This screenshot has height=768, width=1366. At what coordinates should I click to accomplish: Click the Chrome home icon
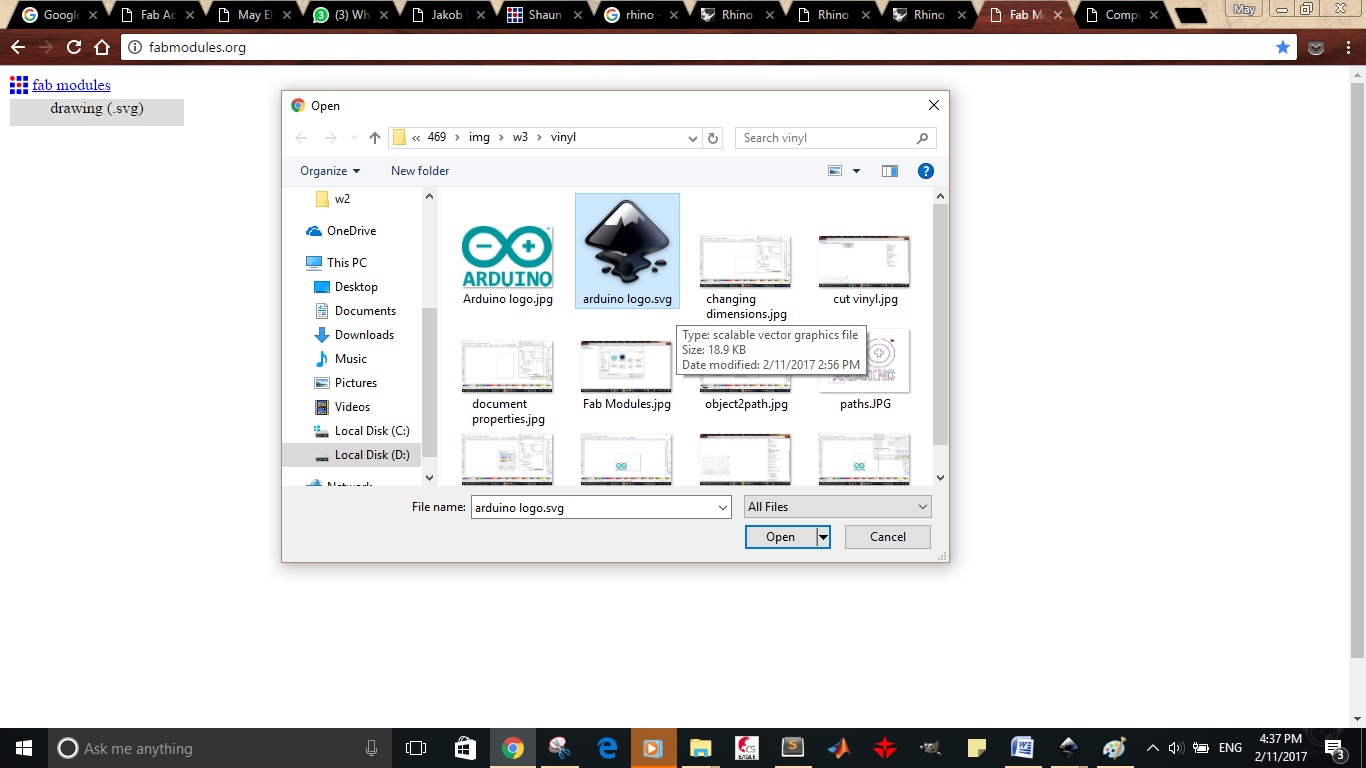pyautogui.click(x=101, y=47)
